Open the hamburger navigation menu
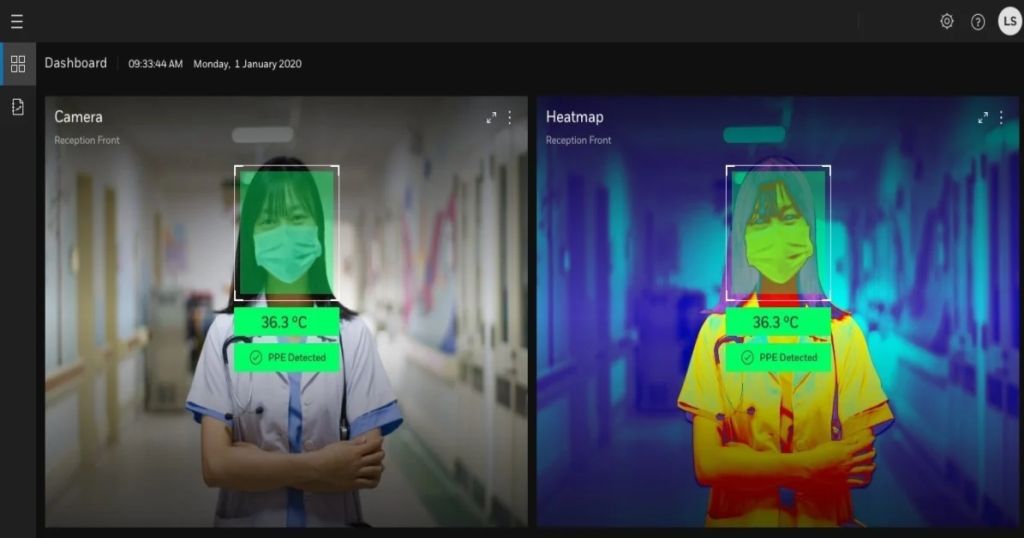The height and width of the screenshot is (538, 1024). pos(17,22)
